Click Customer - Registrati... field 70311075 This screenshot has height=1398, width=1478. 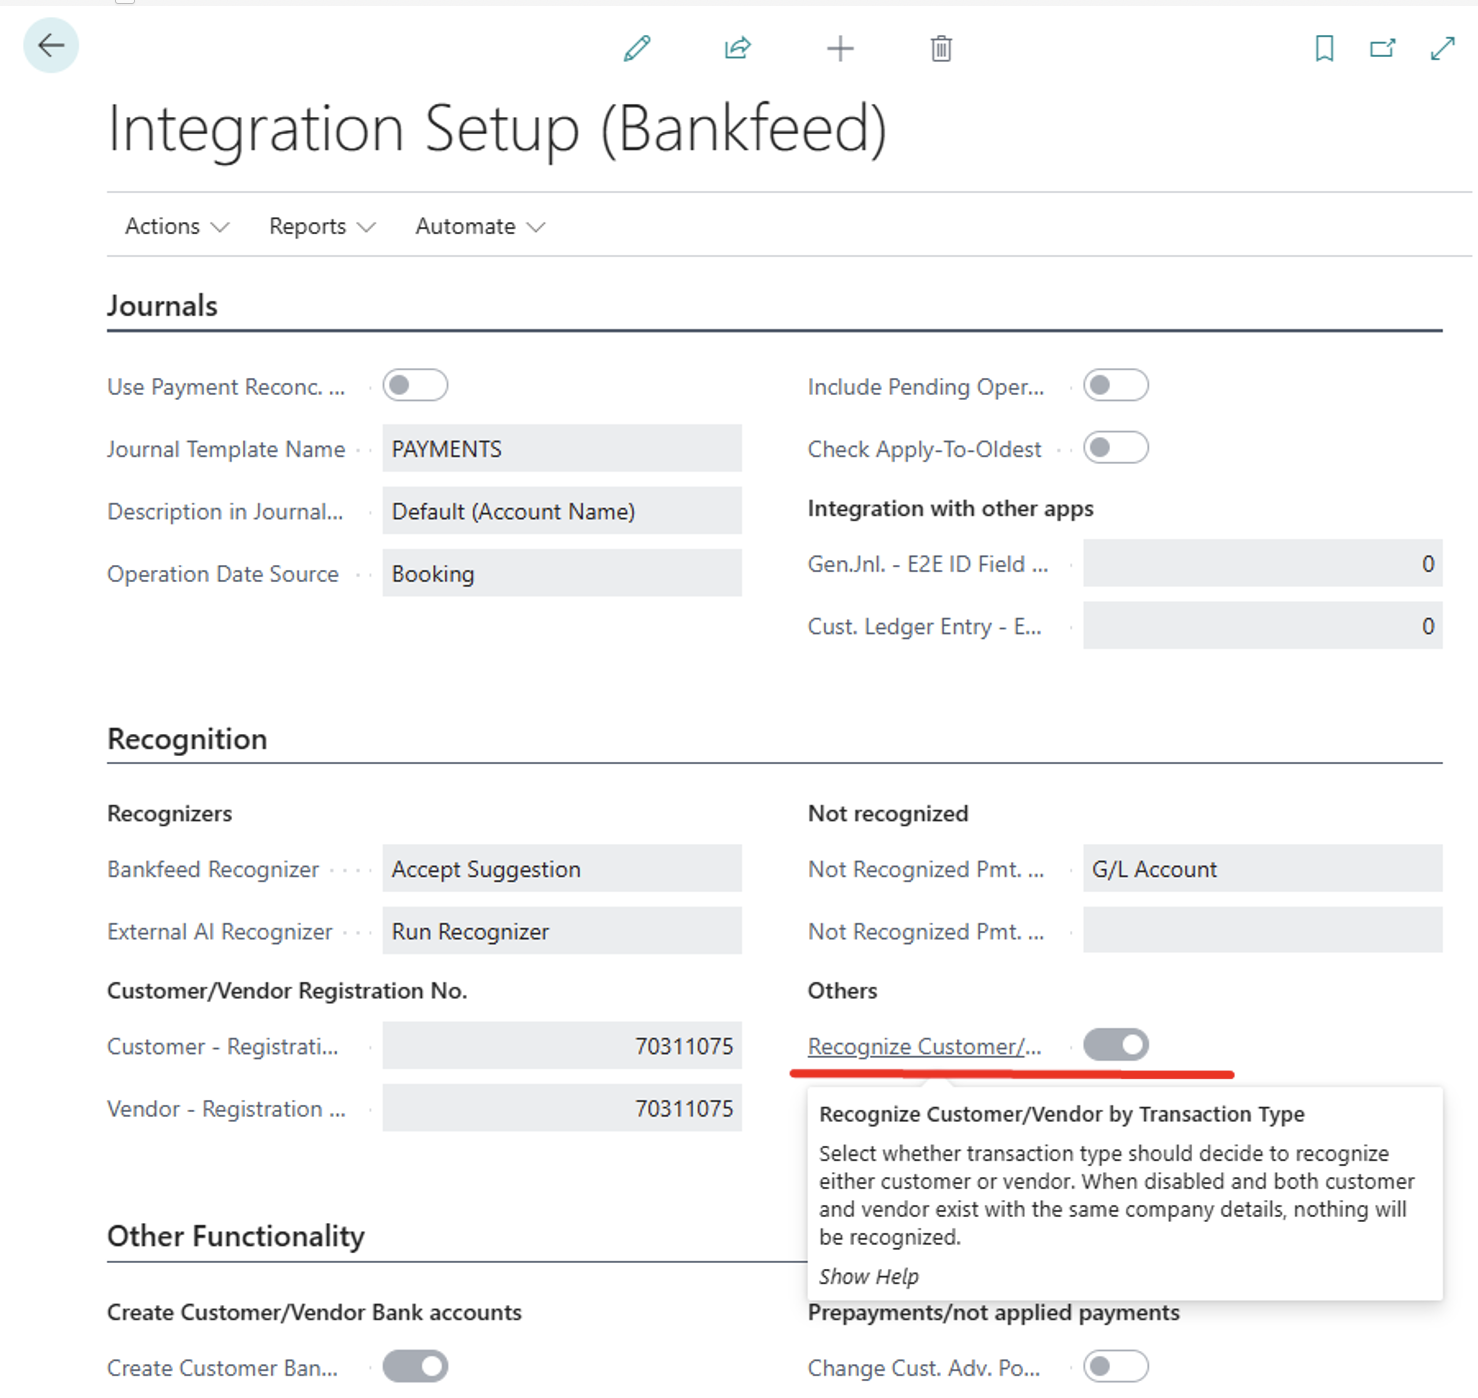click(x=562, y=1046)
